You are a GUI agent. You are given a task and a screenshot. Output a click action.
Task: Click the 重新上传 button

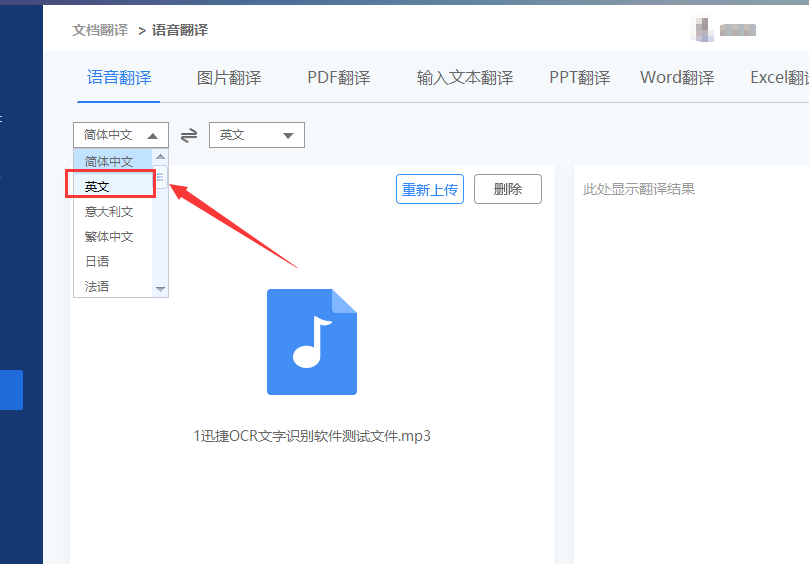(430, 189)
